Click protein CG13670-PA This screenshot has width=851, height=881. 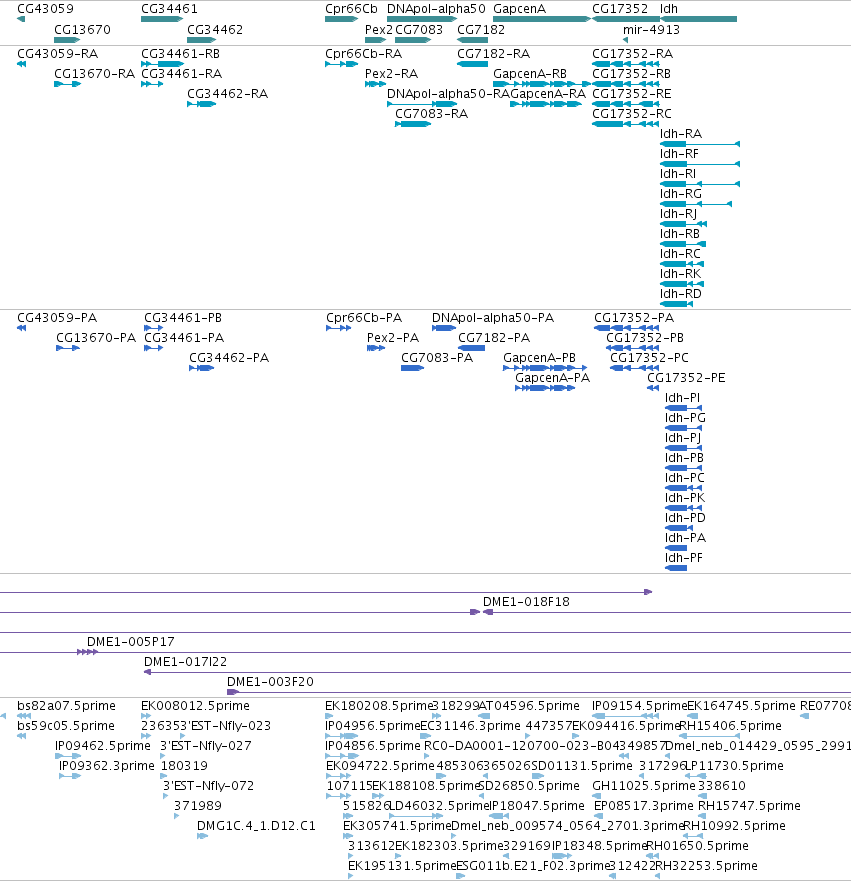(96, 338)
